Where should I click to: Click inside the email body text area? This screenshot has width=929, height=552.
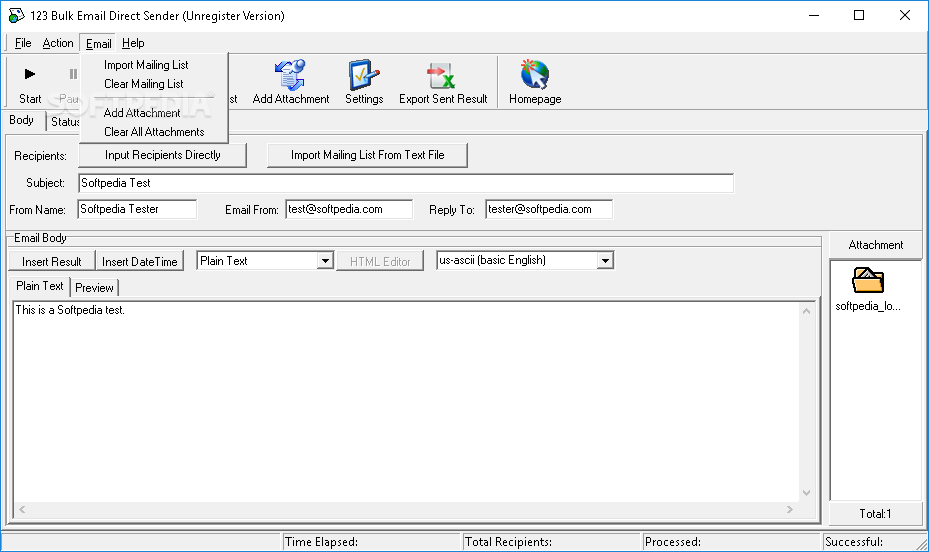406,402
